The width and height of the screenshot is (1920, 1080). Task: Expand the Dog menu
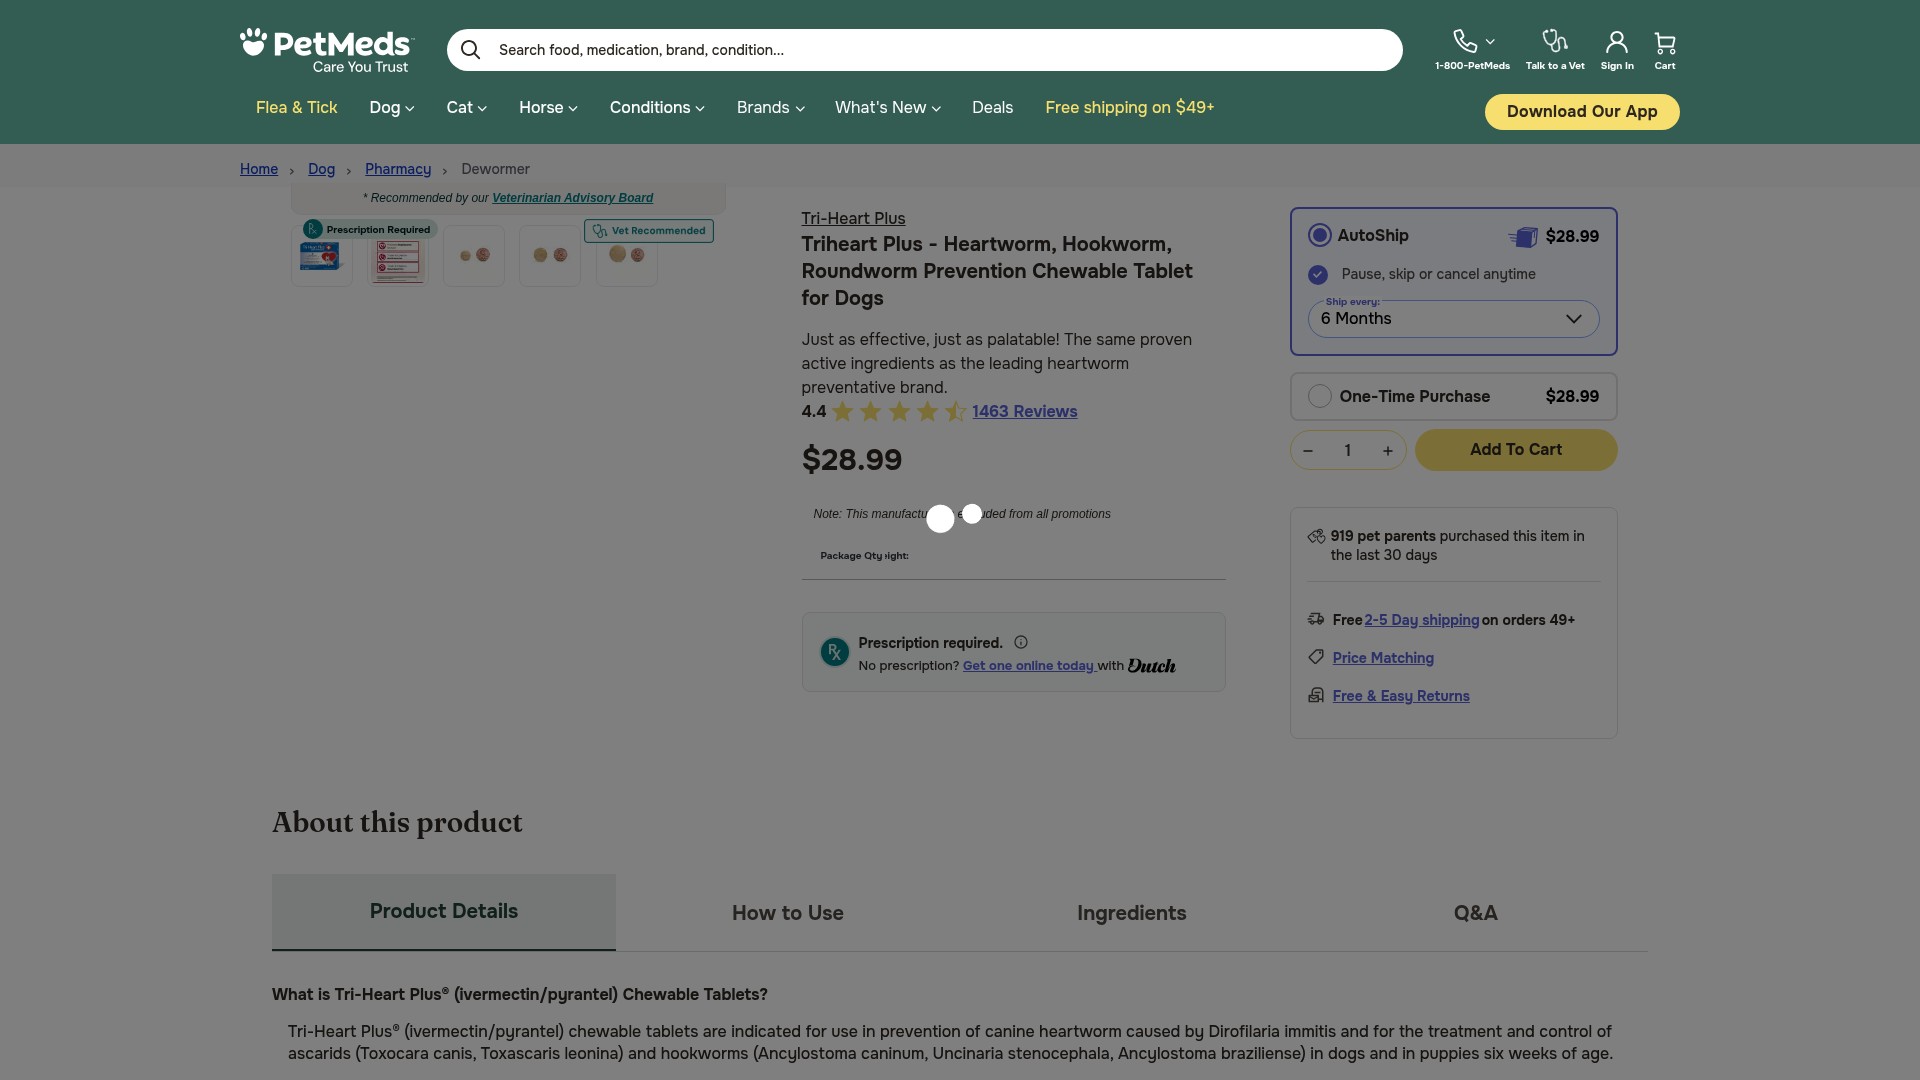392,108
